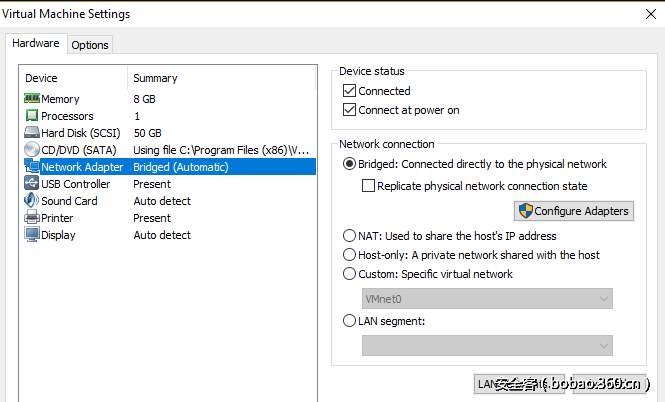Click the Display monitor icon
The height and width of the screenshot is (402, 665).
(32, 235)
